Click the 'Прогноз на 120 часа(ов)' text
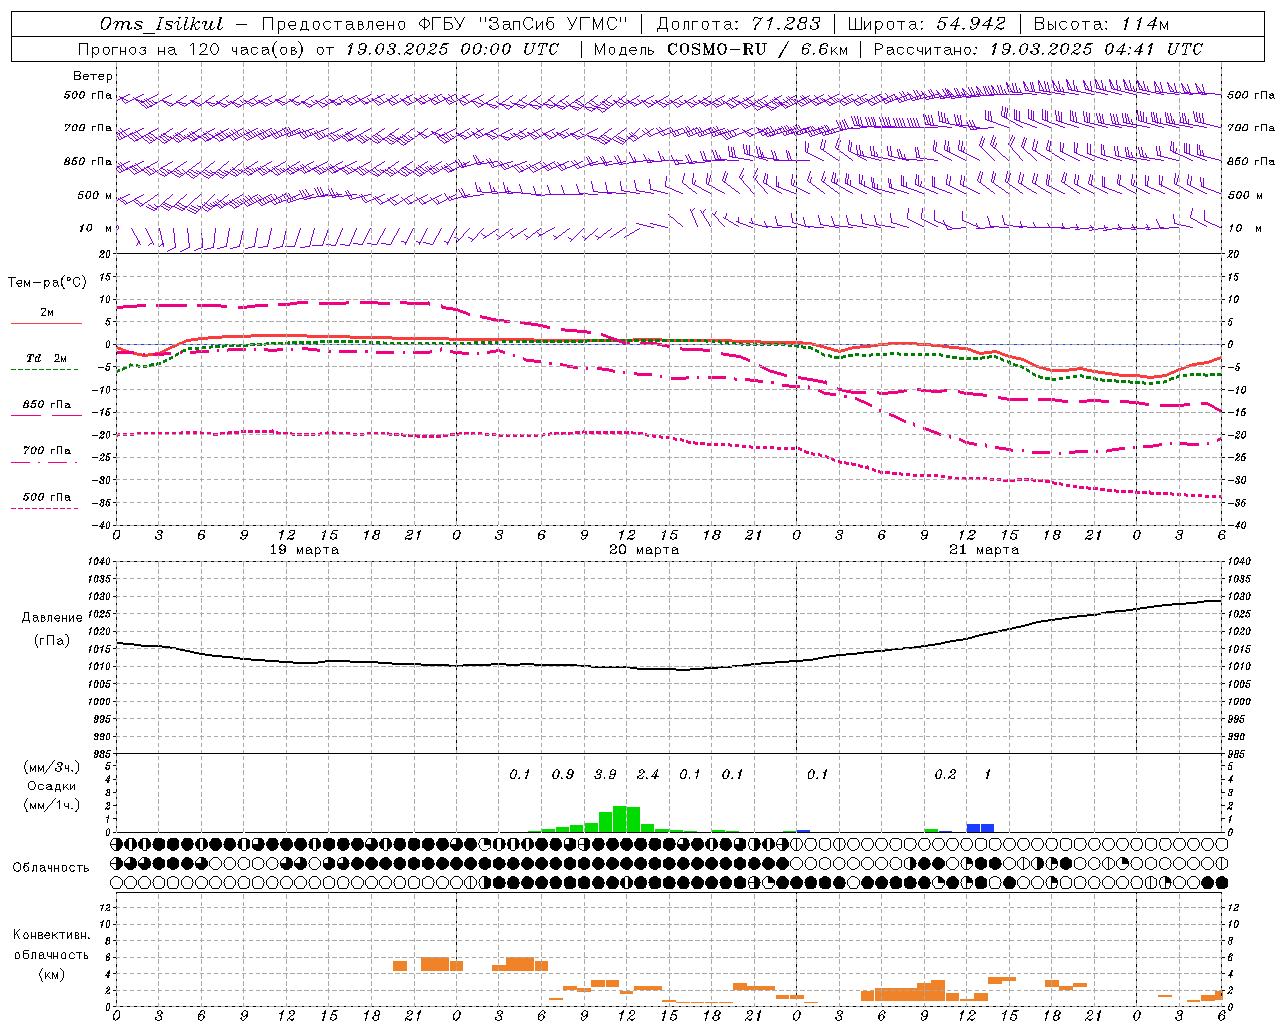 point(193,49)
